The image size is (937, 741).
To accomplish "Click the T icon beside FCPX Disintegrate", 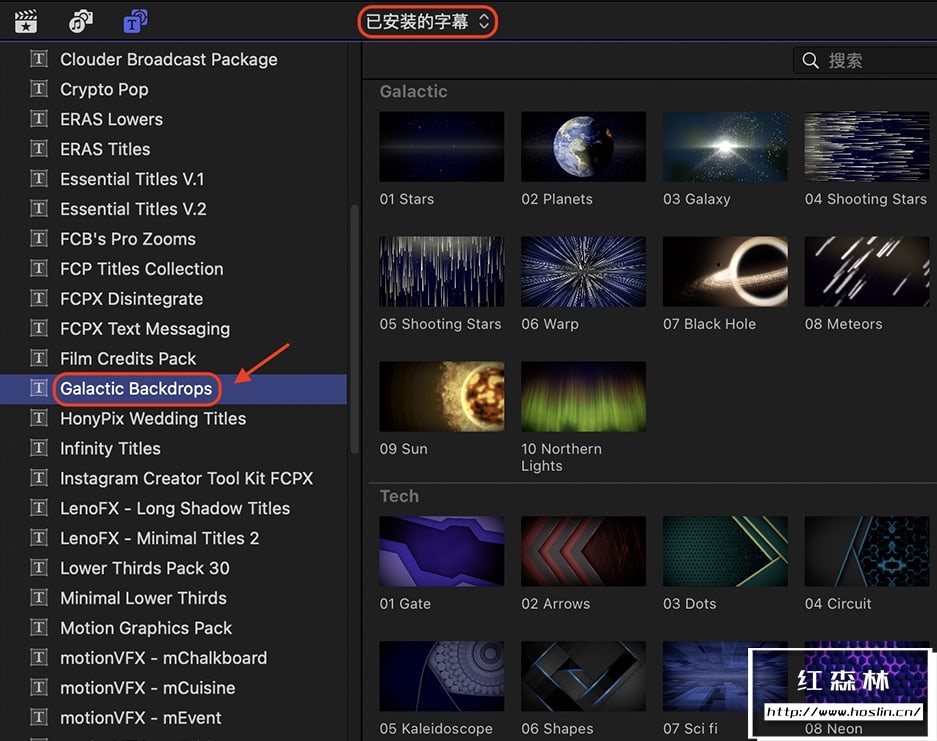I will pyautogui.click(x=39, y=298).
